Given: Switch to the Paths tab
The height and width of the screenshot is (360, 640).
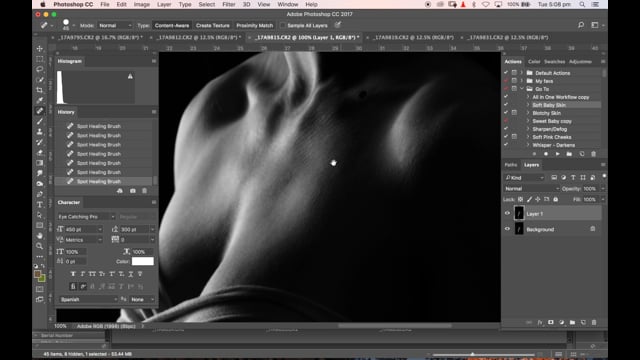Looking at the screenshot, I should coord(511,165).
